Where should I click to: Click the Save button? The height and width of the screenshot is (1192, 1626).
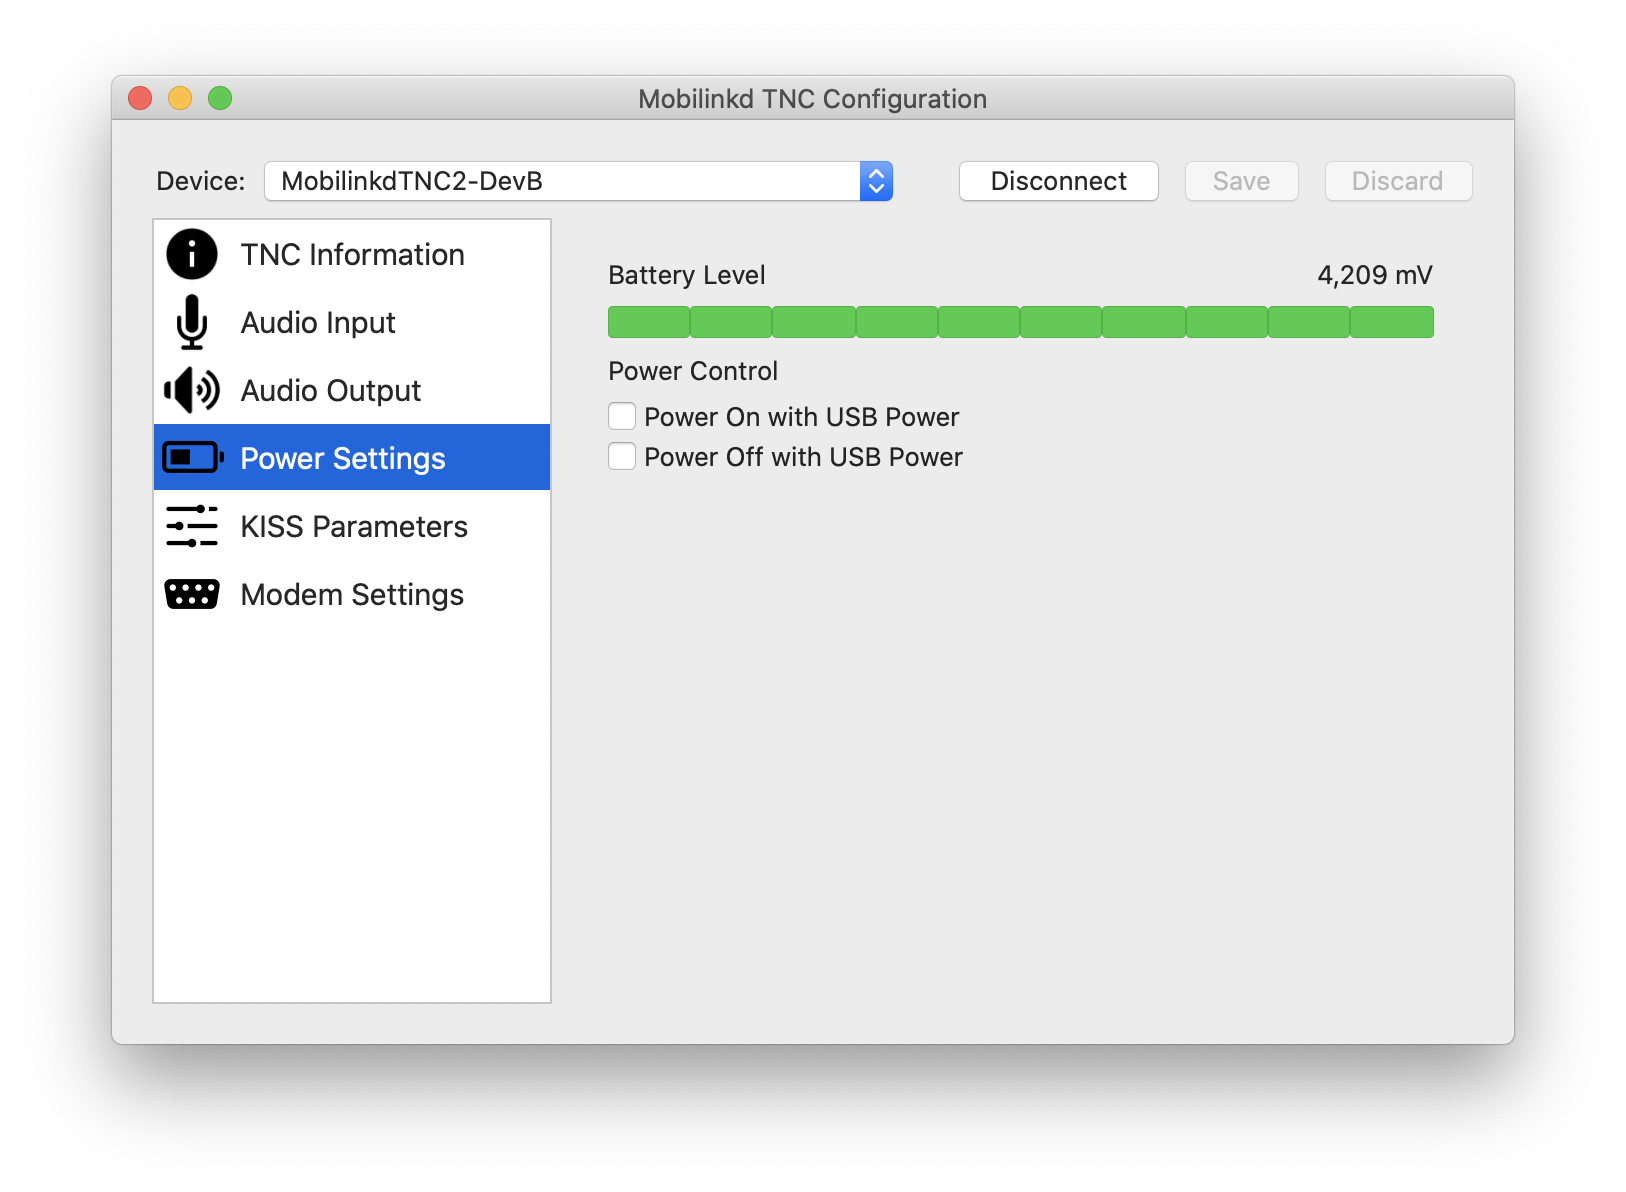click(1241, 181)
